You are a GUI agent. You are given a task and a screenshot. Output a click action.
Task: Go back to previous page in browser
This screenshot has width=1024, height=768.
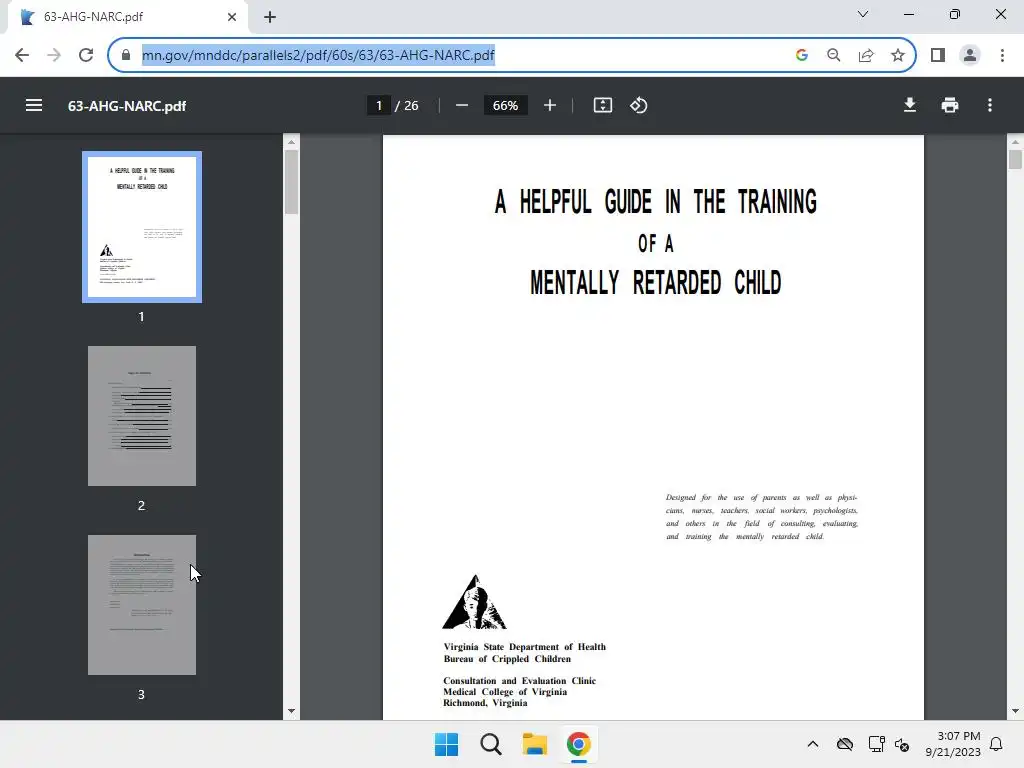(x=22, y=55)
